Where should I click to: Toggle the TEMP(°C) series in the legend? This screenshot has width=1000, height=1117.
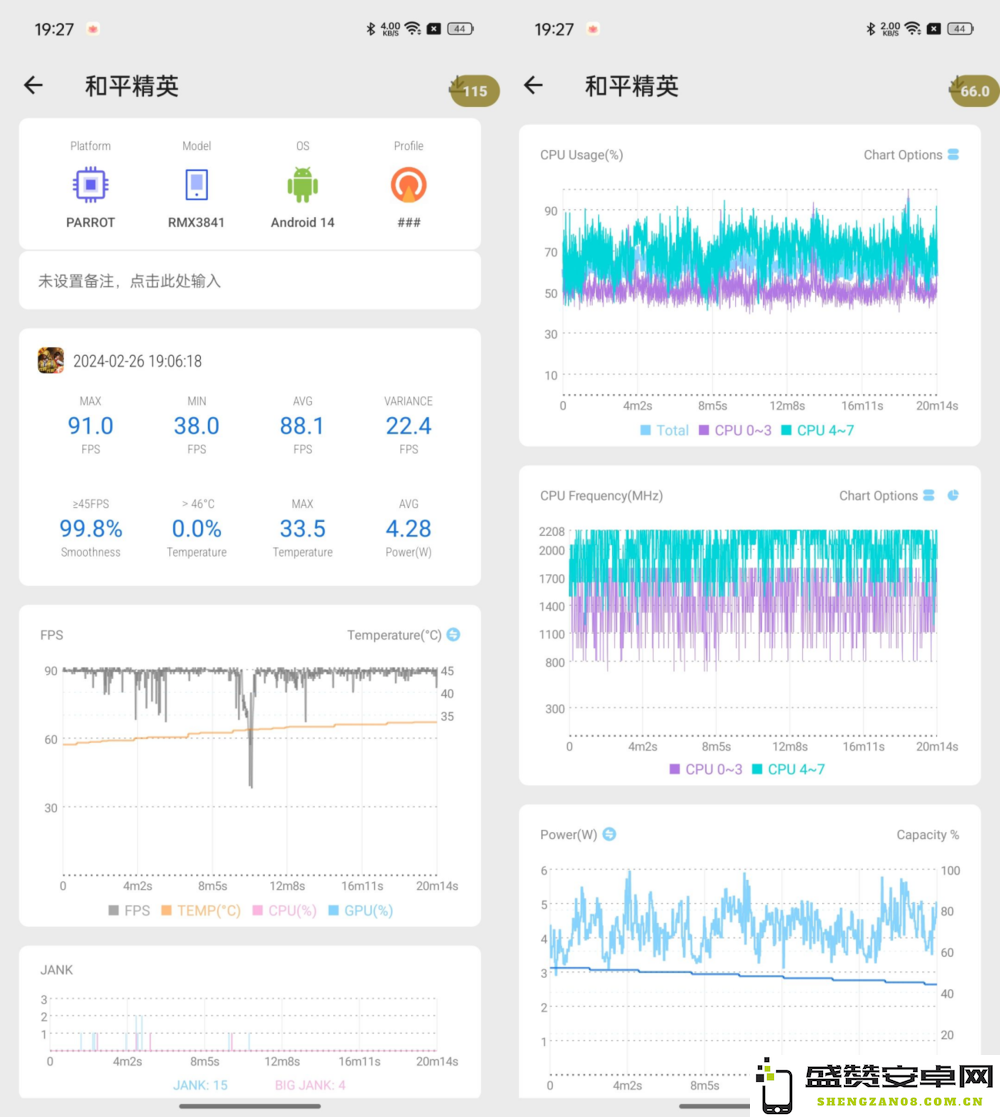click(x=201, y=910)
